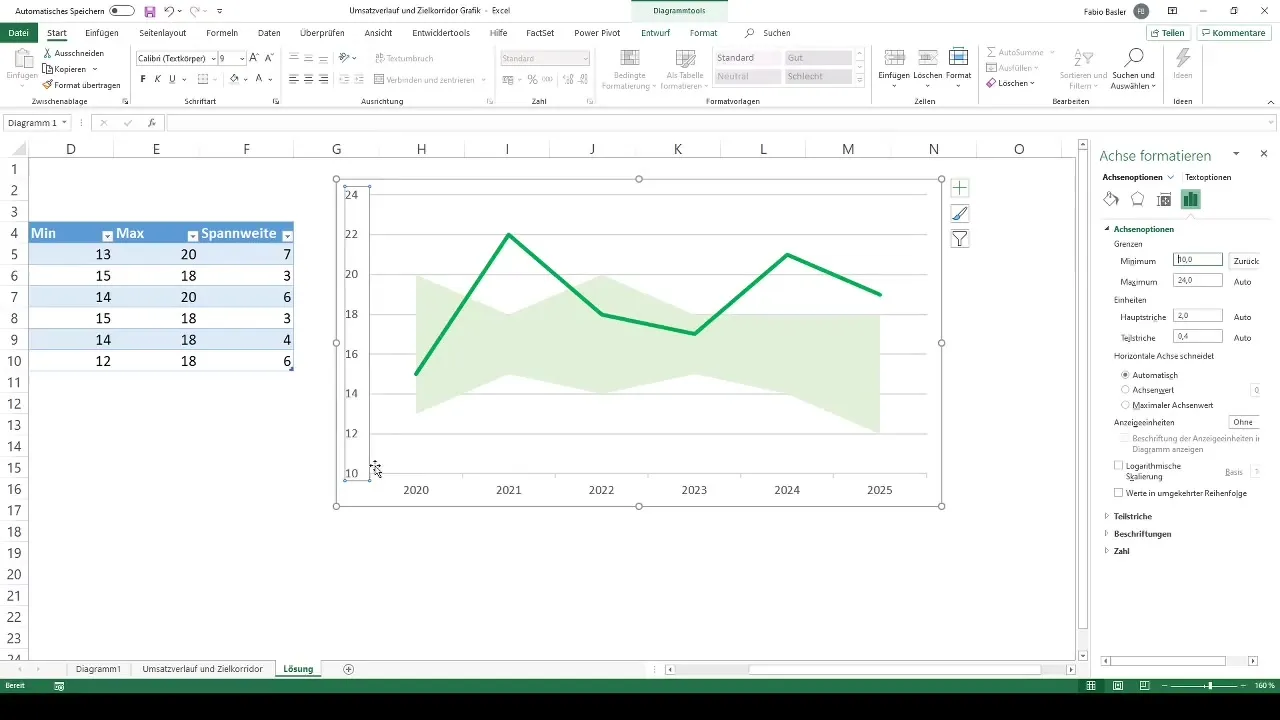This screenshot has width=1280, height=720.
Task: Increase font size with large A icon
Action: [x=254, y=58]
